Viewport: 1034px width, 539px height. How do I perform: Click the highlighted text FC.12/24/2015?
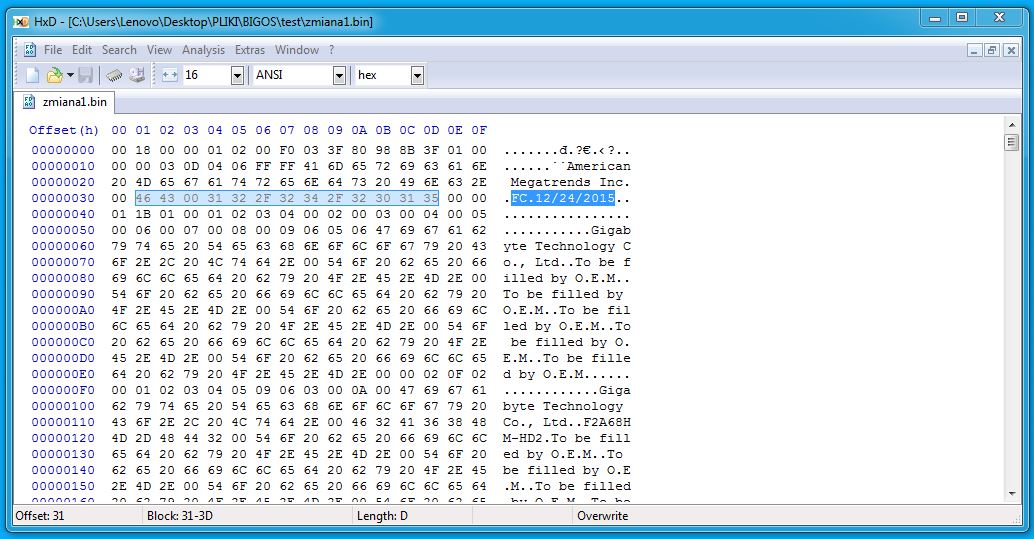(563, 198)
